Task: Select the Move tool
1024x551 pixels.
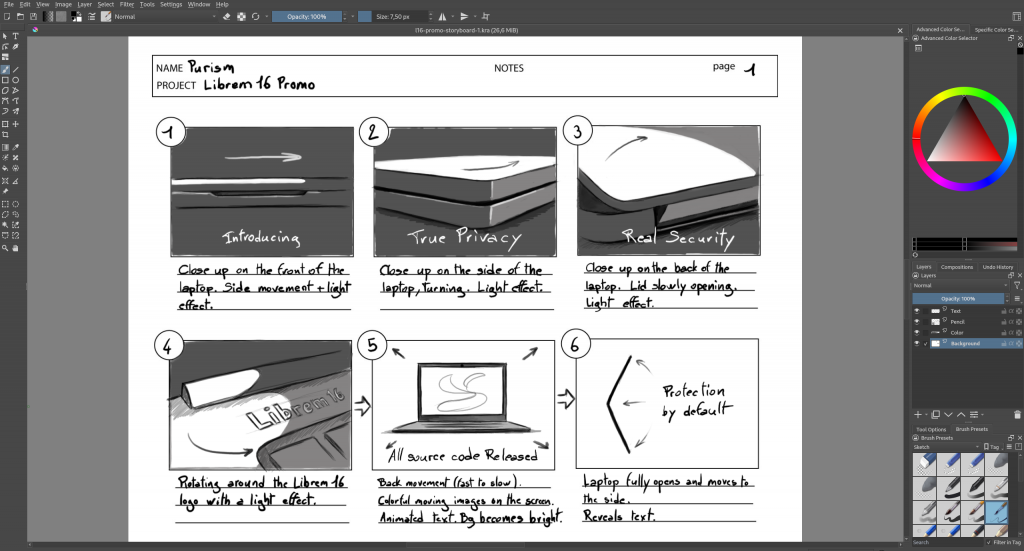Action: (16, 124)
